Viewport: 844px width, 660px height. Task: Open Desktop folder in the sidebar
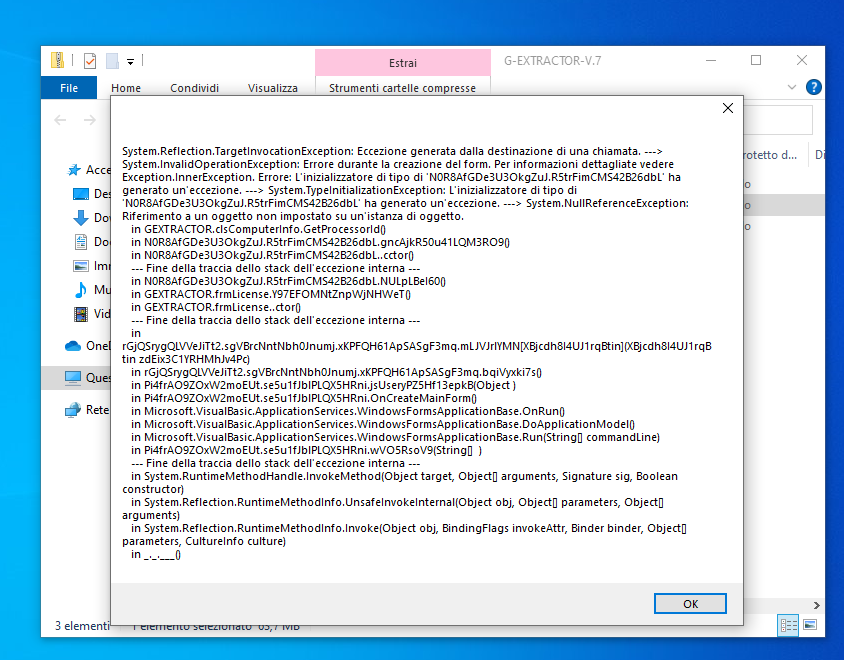coord(92,194)
